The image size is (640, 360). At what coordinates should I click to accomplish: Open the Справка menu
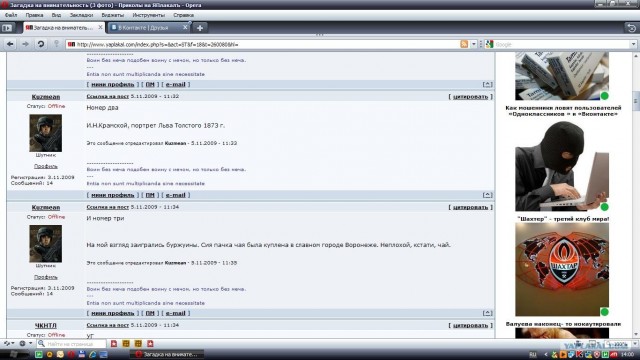click(x=183, y=15)
